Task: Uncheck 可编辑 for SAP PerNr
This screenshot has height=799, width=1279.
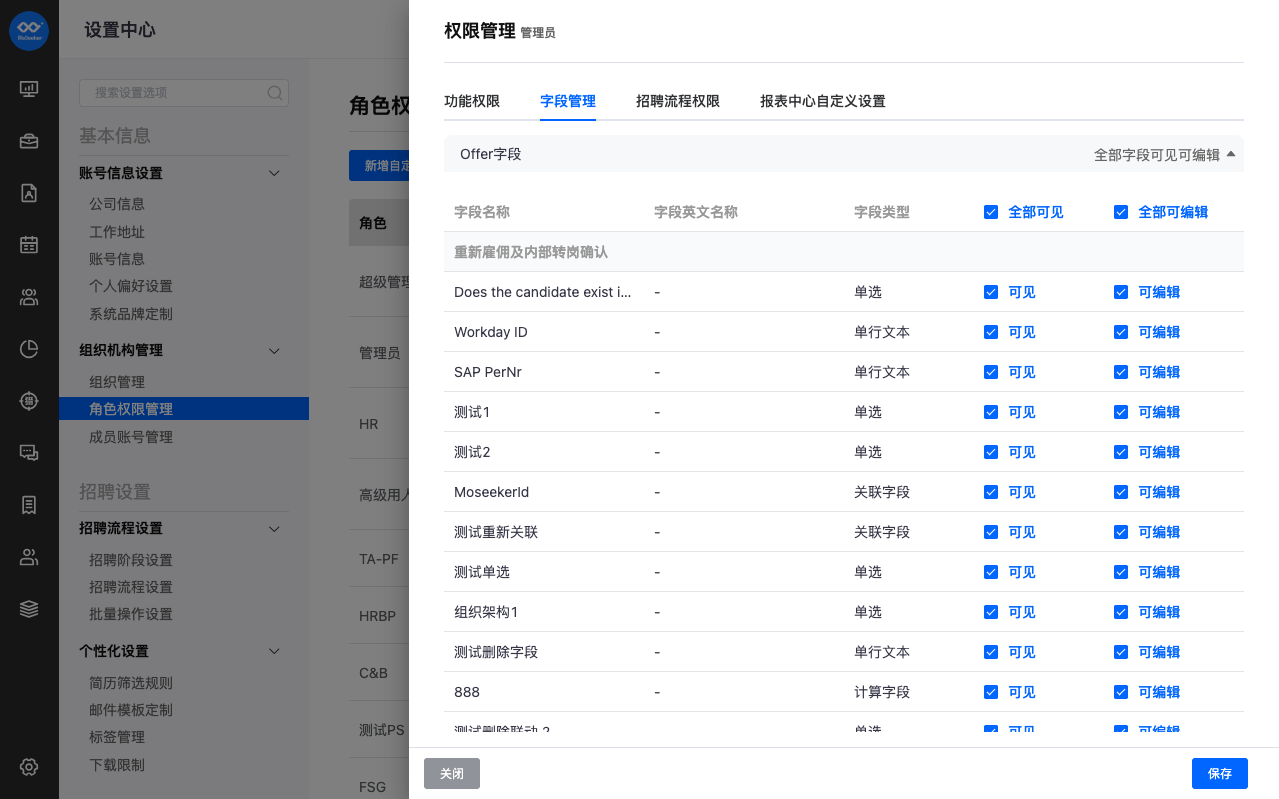Action: [1121, 372]
